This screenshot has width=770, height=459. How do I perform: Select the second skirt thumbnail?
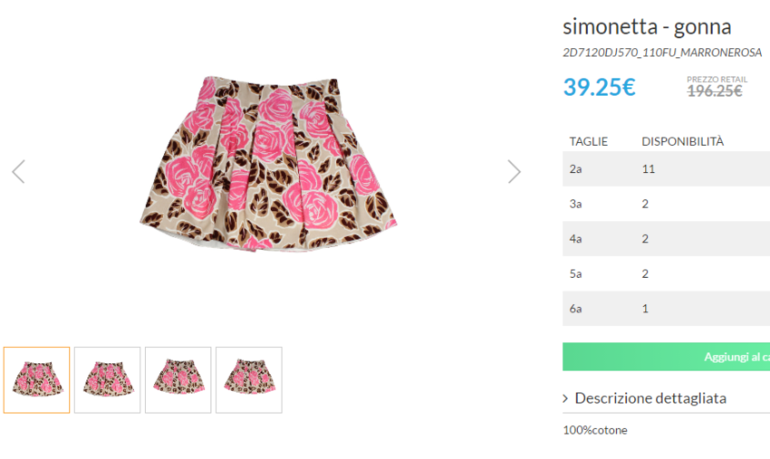point(107,380)
